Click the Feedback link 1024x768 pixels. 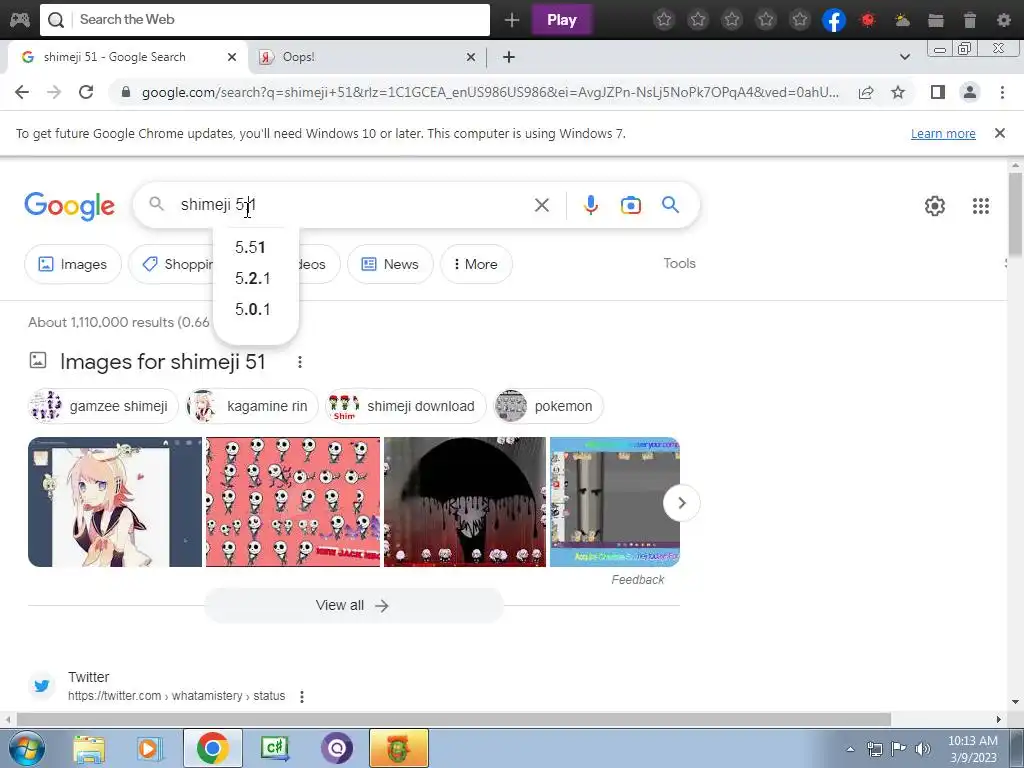coord(637,580)
